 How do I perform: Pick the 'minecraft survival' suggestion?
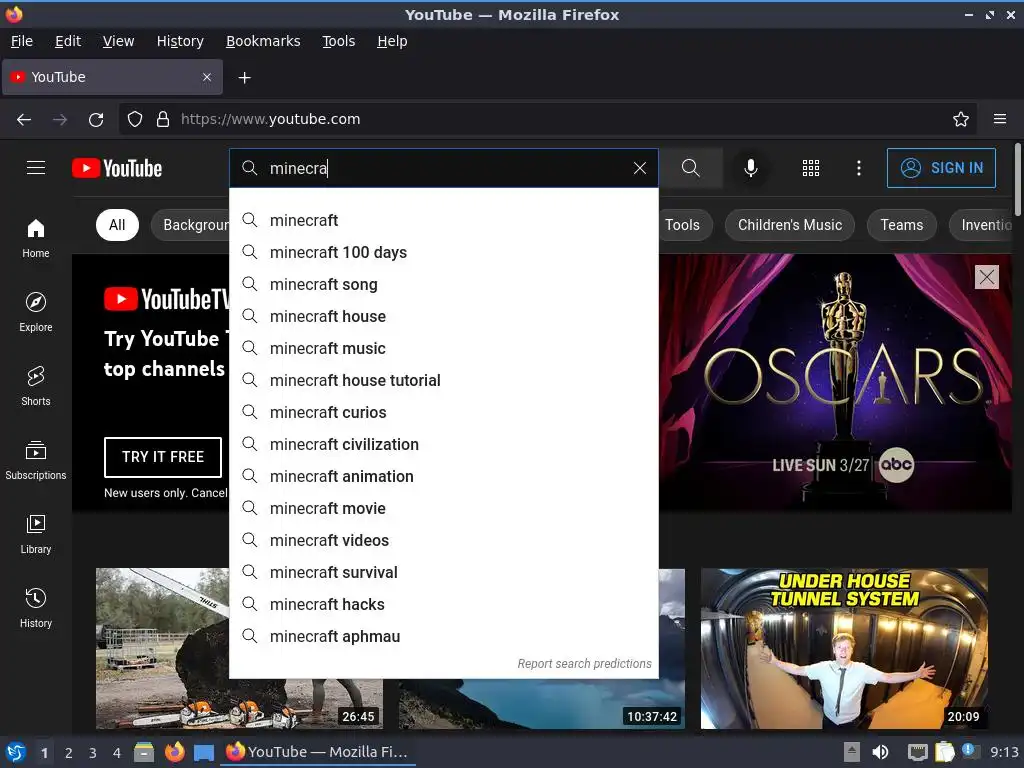(x=444, y=572)
